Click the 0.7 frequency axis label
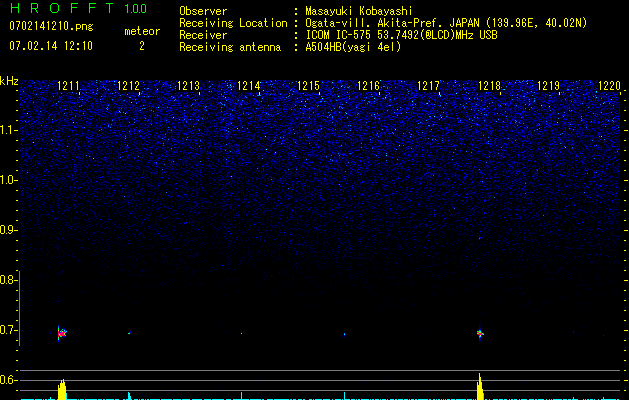Screen dimensions: 629x400 click(x=8, y=330)
